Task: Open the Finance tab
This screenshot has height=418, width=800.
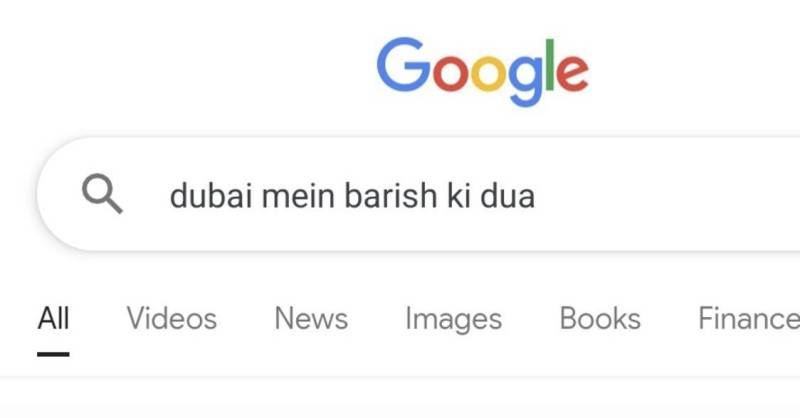Action: coord(748,318)
